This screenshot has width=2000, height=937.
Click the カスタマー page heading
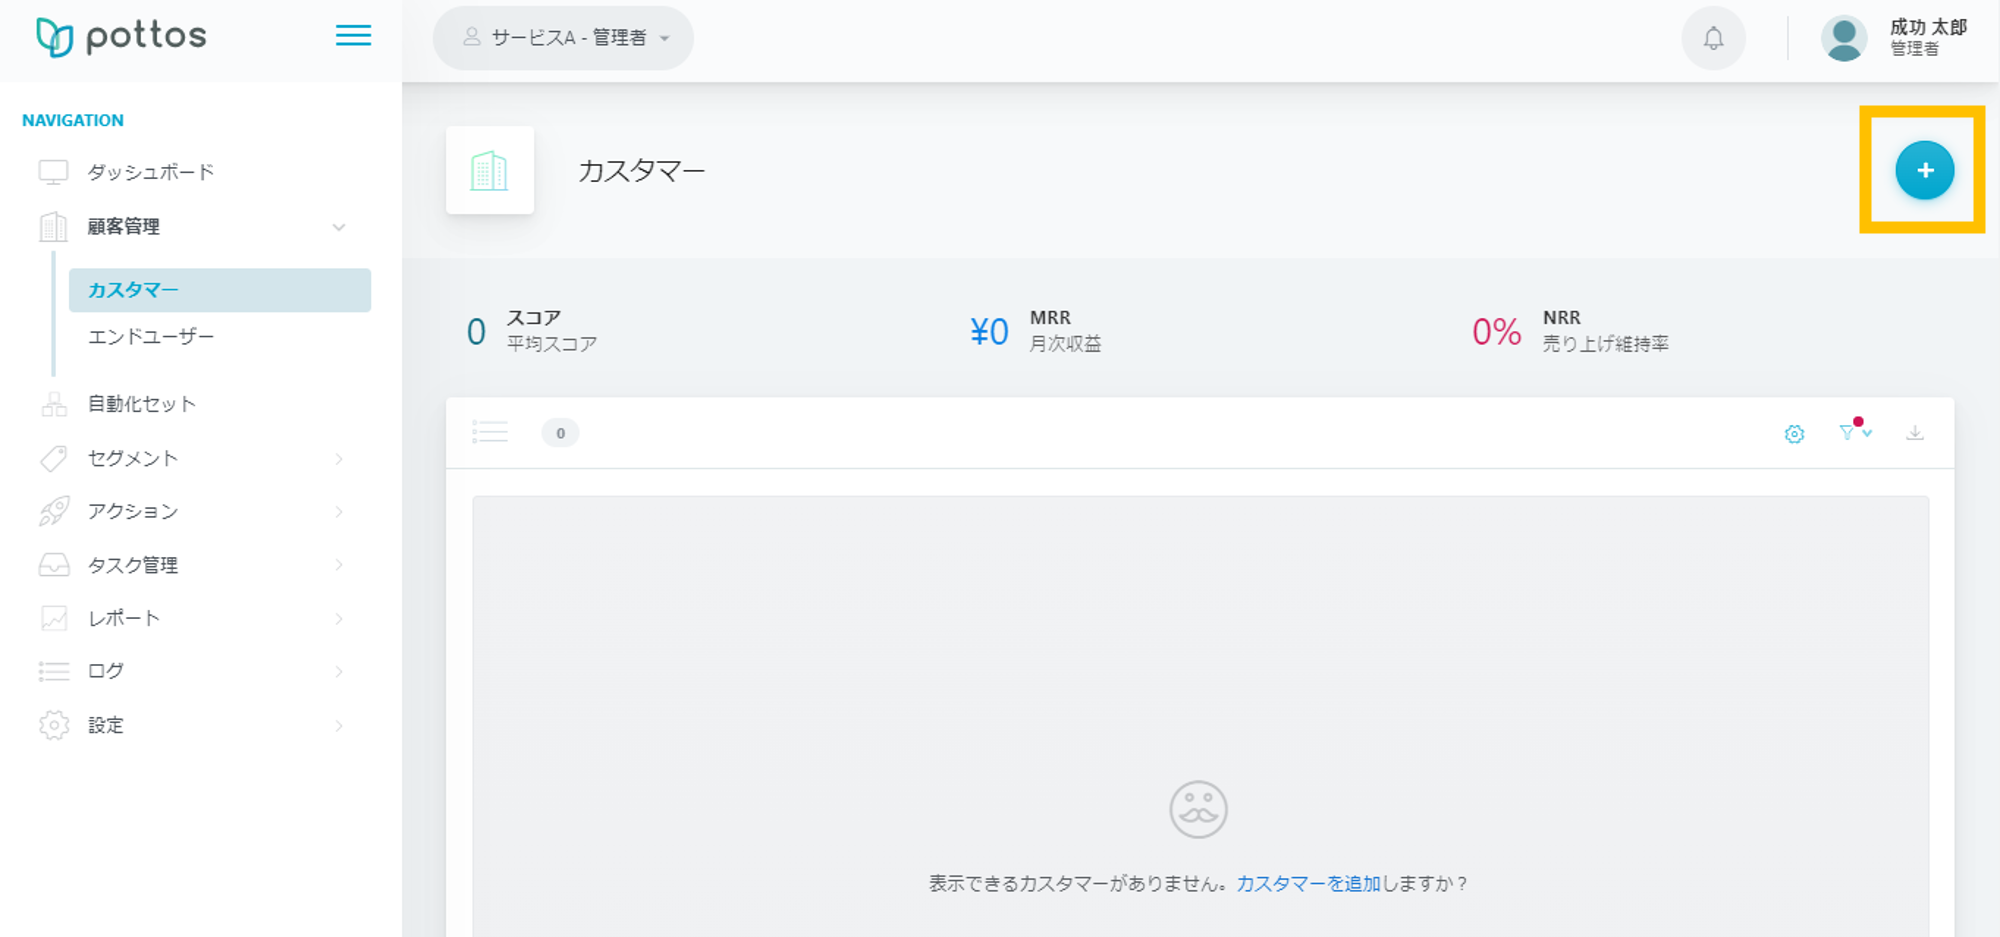click(x=642, y=171)
